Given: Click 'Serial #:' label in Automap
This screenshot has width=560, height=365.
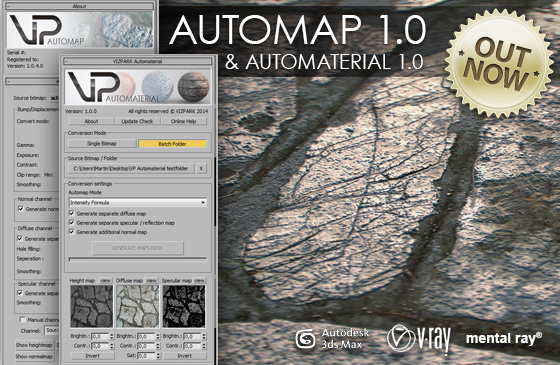Looking at the screenshot, I should click(x=16, y=52).
